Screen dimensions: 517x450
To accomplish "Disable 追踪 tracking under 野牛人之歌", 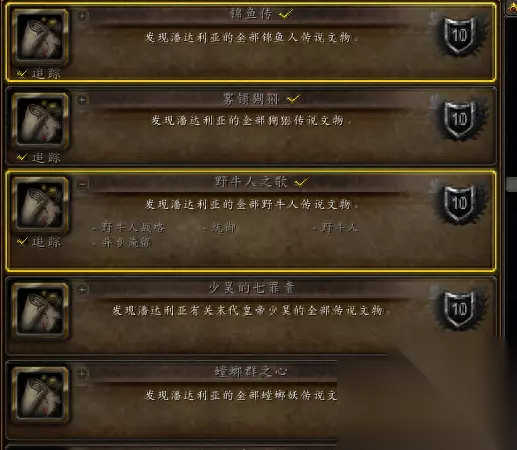I will [x=22, y=241].
